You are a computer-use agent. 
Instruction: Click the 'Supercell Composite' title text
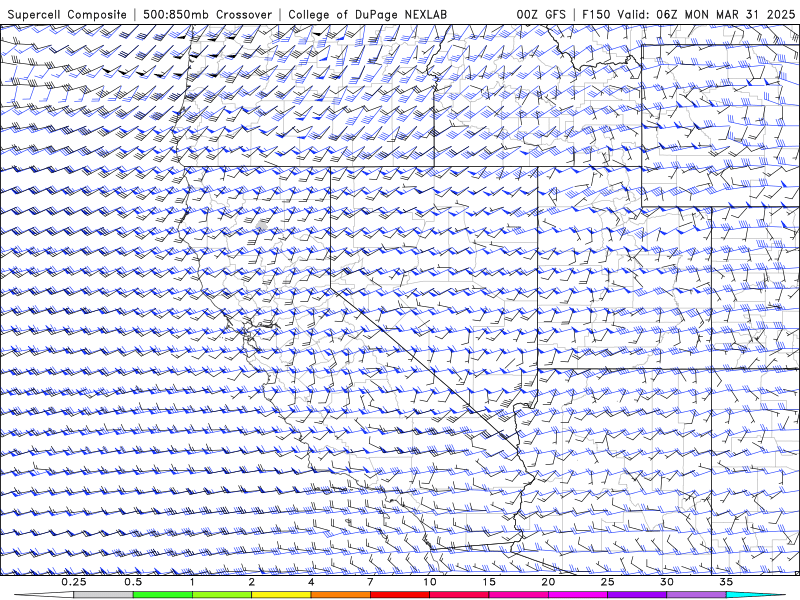coord(67,14)
